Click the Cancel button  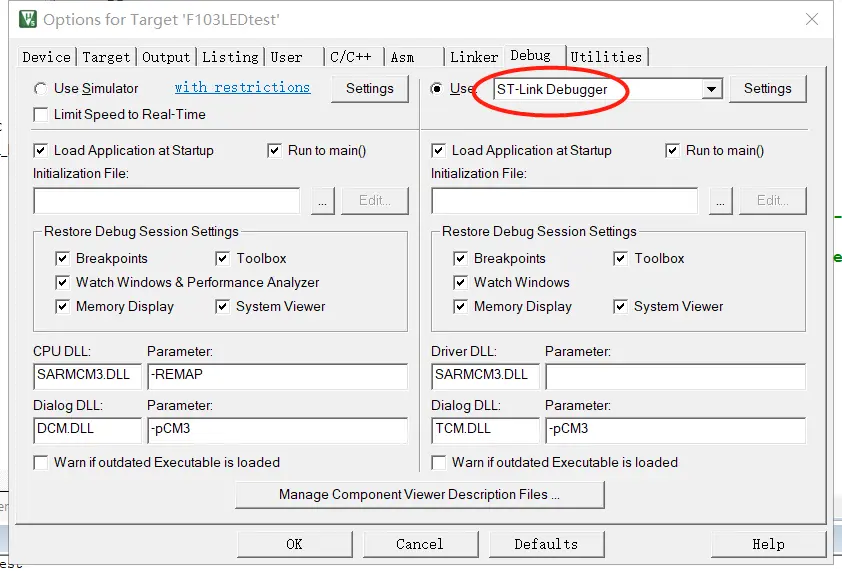420,545
